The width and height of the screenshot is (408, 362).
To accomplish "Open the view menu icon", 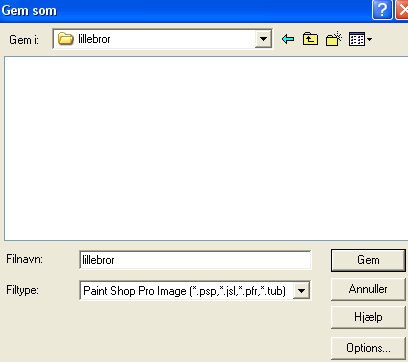I will click(x=360, y=39).
